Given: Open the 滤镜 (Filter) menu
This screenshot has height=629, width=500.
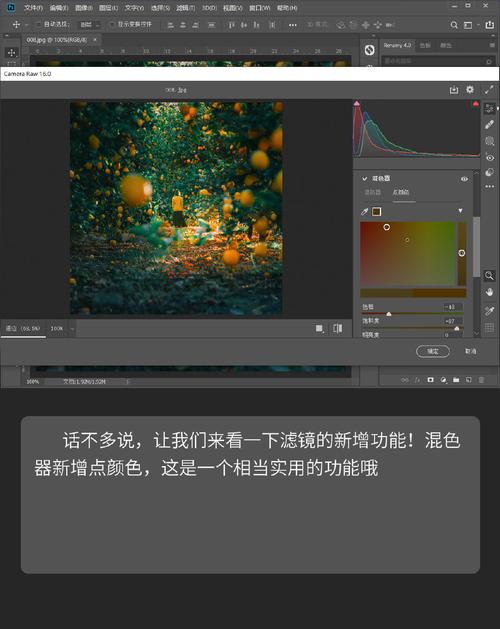Looking at the screenshot, I should click(186, 8).
